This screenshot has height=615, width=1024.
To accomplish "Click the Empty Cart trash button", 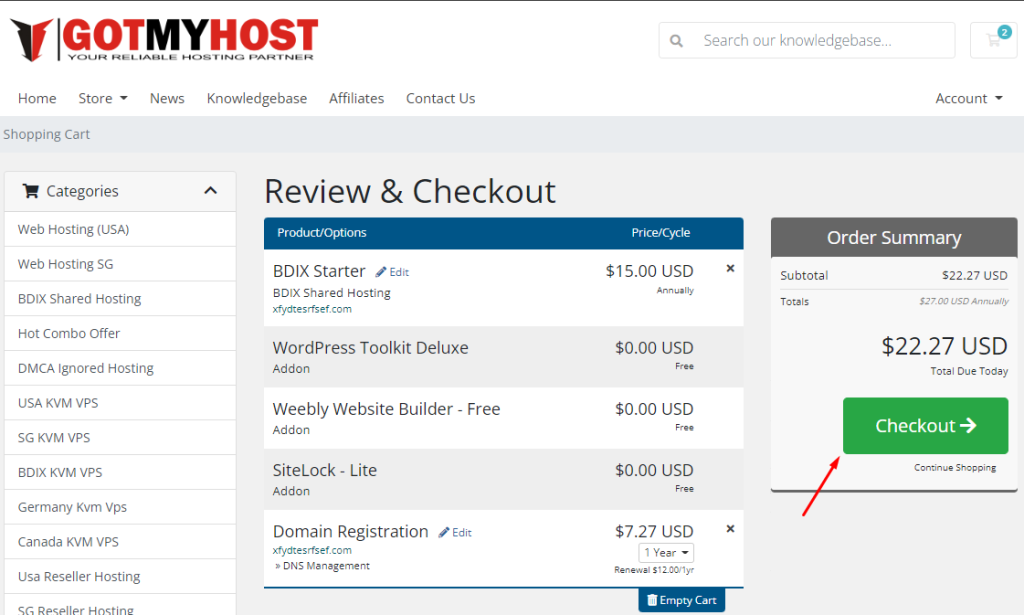I will [x=681, y=600].
